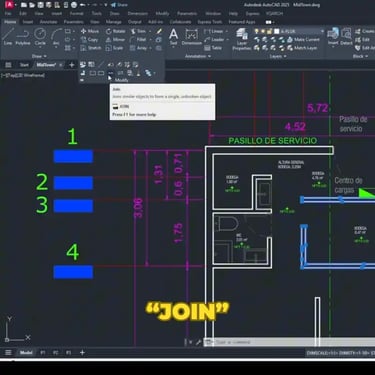Viewport: 375px width, 375px height.
Task: Activate the Array command
Action: (x=138, y=48)
